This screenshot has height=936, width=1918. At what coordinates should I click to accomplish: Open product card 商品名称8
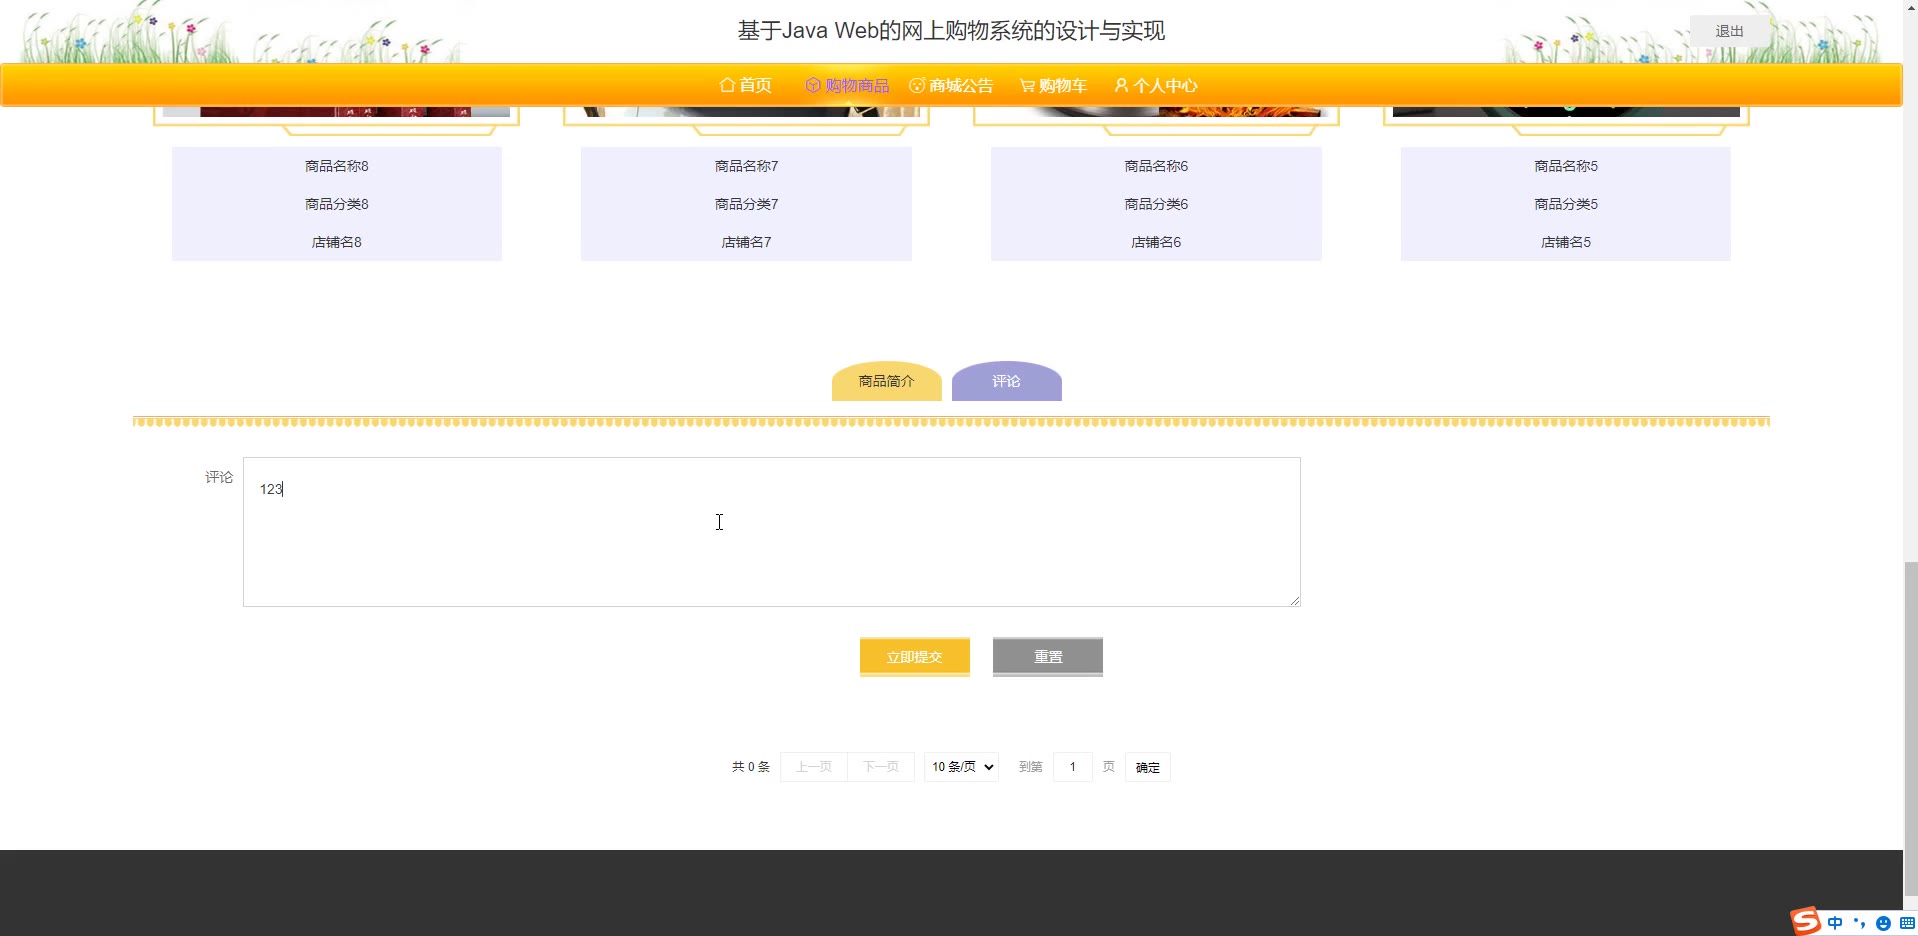coord(337,166)
